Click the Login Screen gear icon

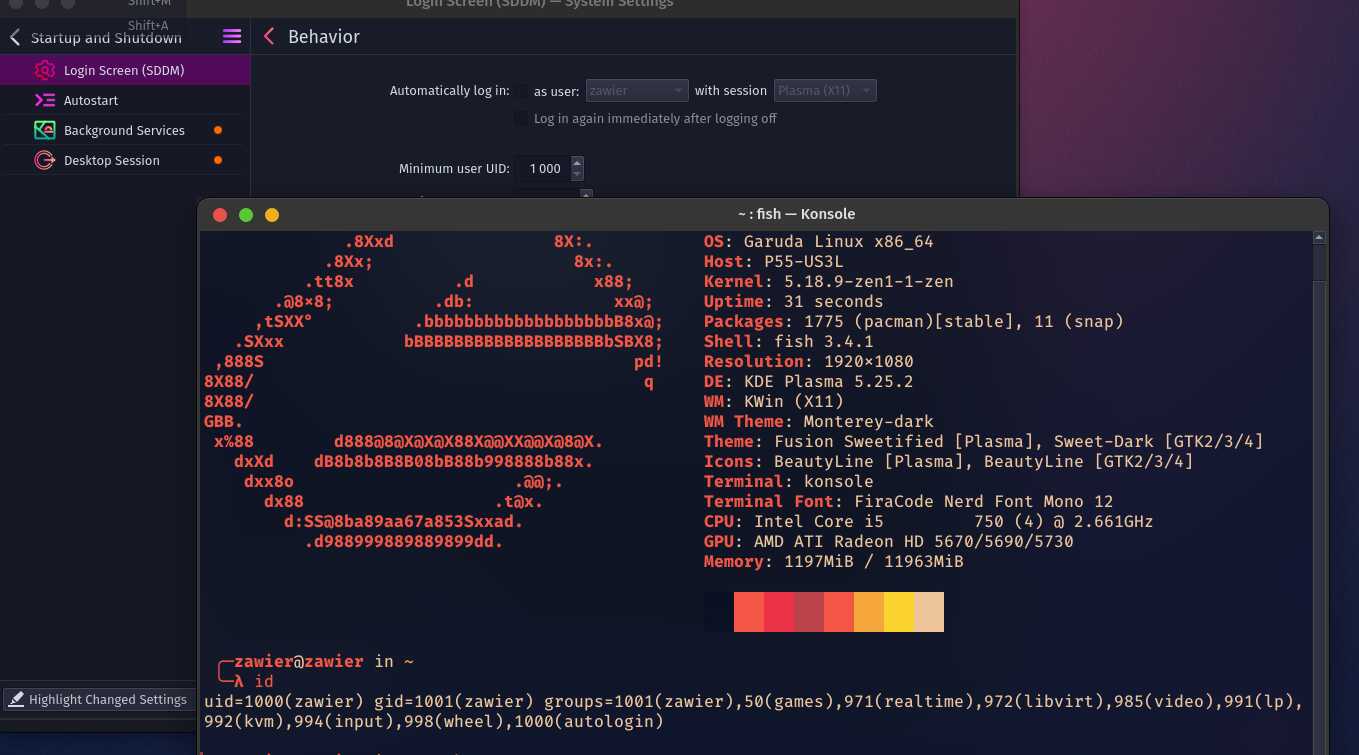click(44, 70)
